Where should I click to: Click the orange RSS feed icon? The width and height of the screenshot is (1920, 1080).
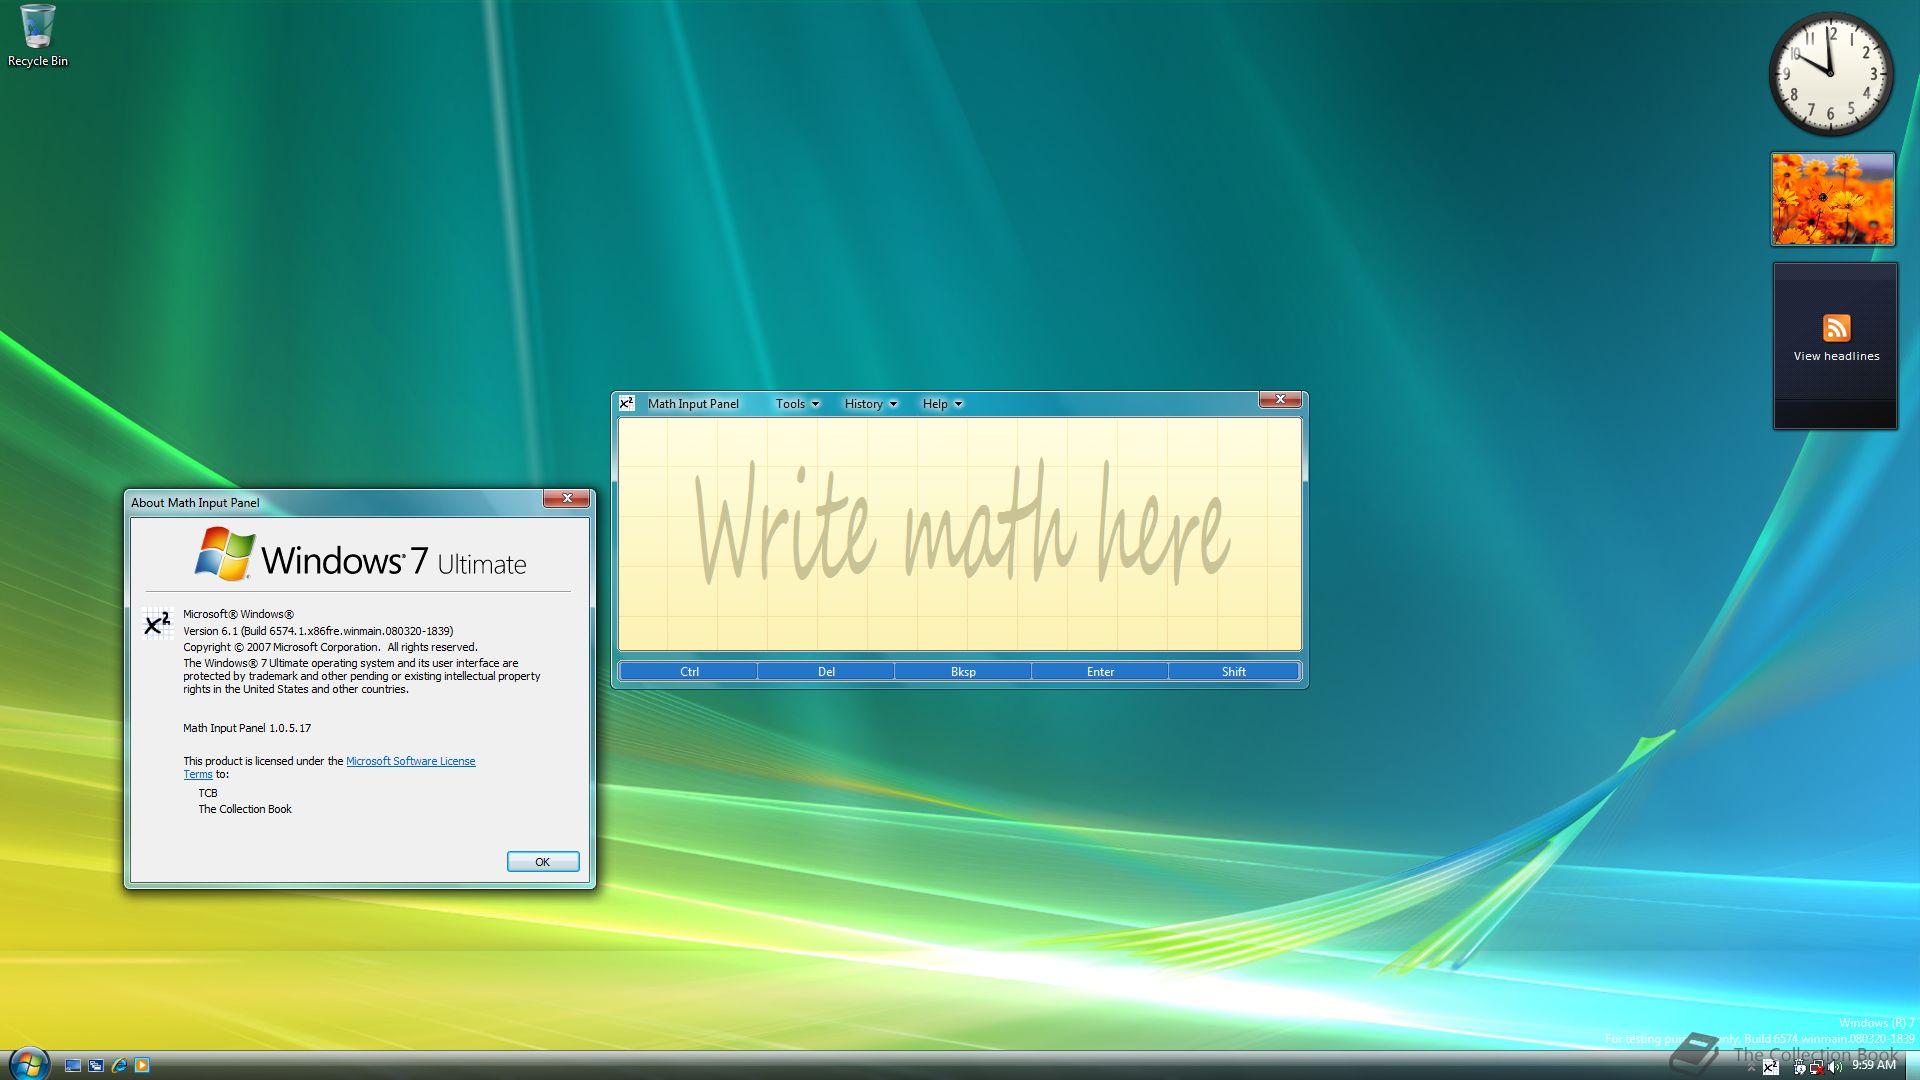click(x=1836, y=328)
